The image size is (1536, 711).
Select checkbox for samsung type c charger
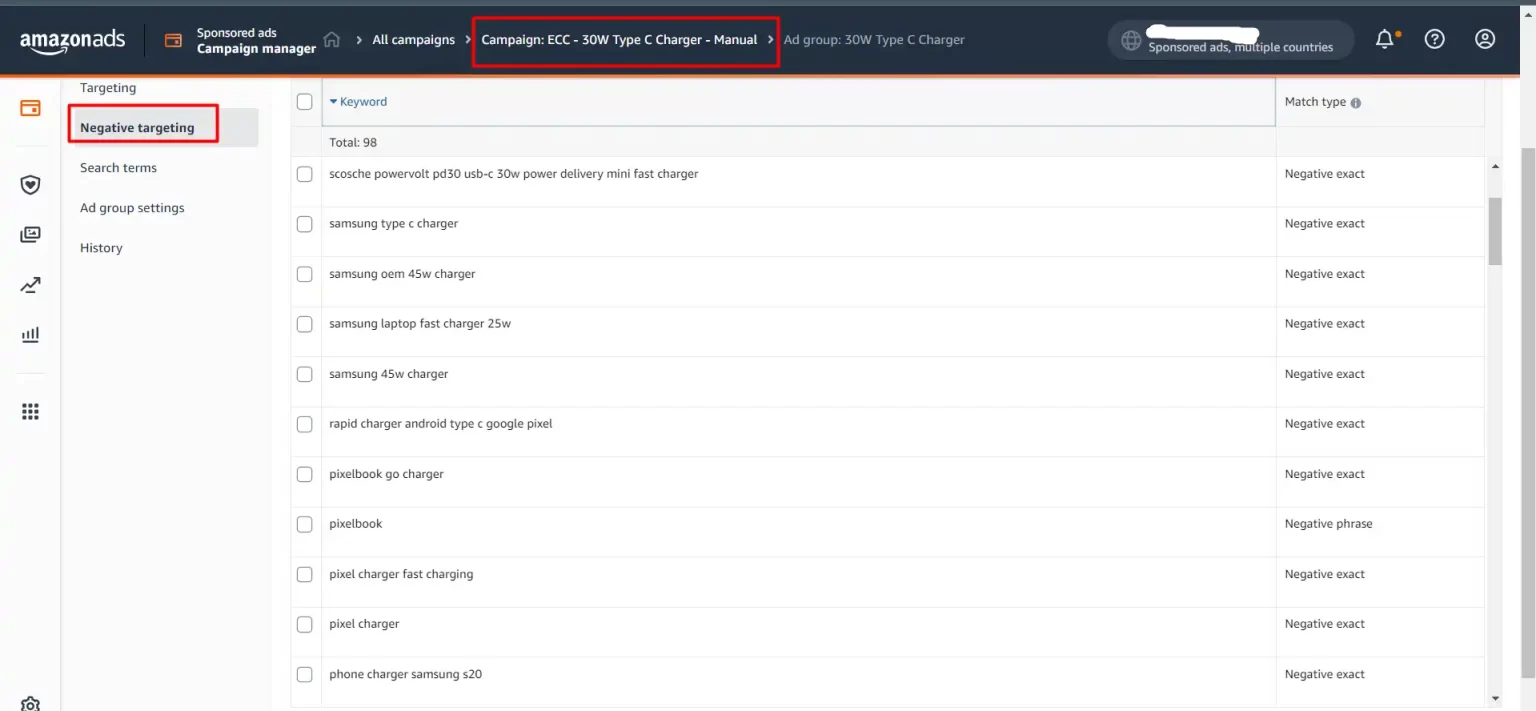(305, 224)
